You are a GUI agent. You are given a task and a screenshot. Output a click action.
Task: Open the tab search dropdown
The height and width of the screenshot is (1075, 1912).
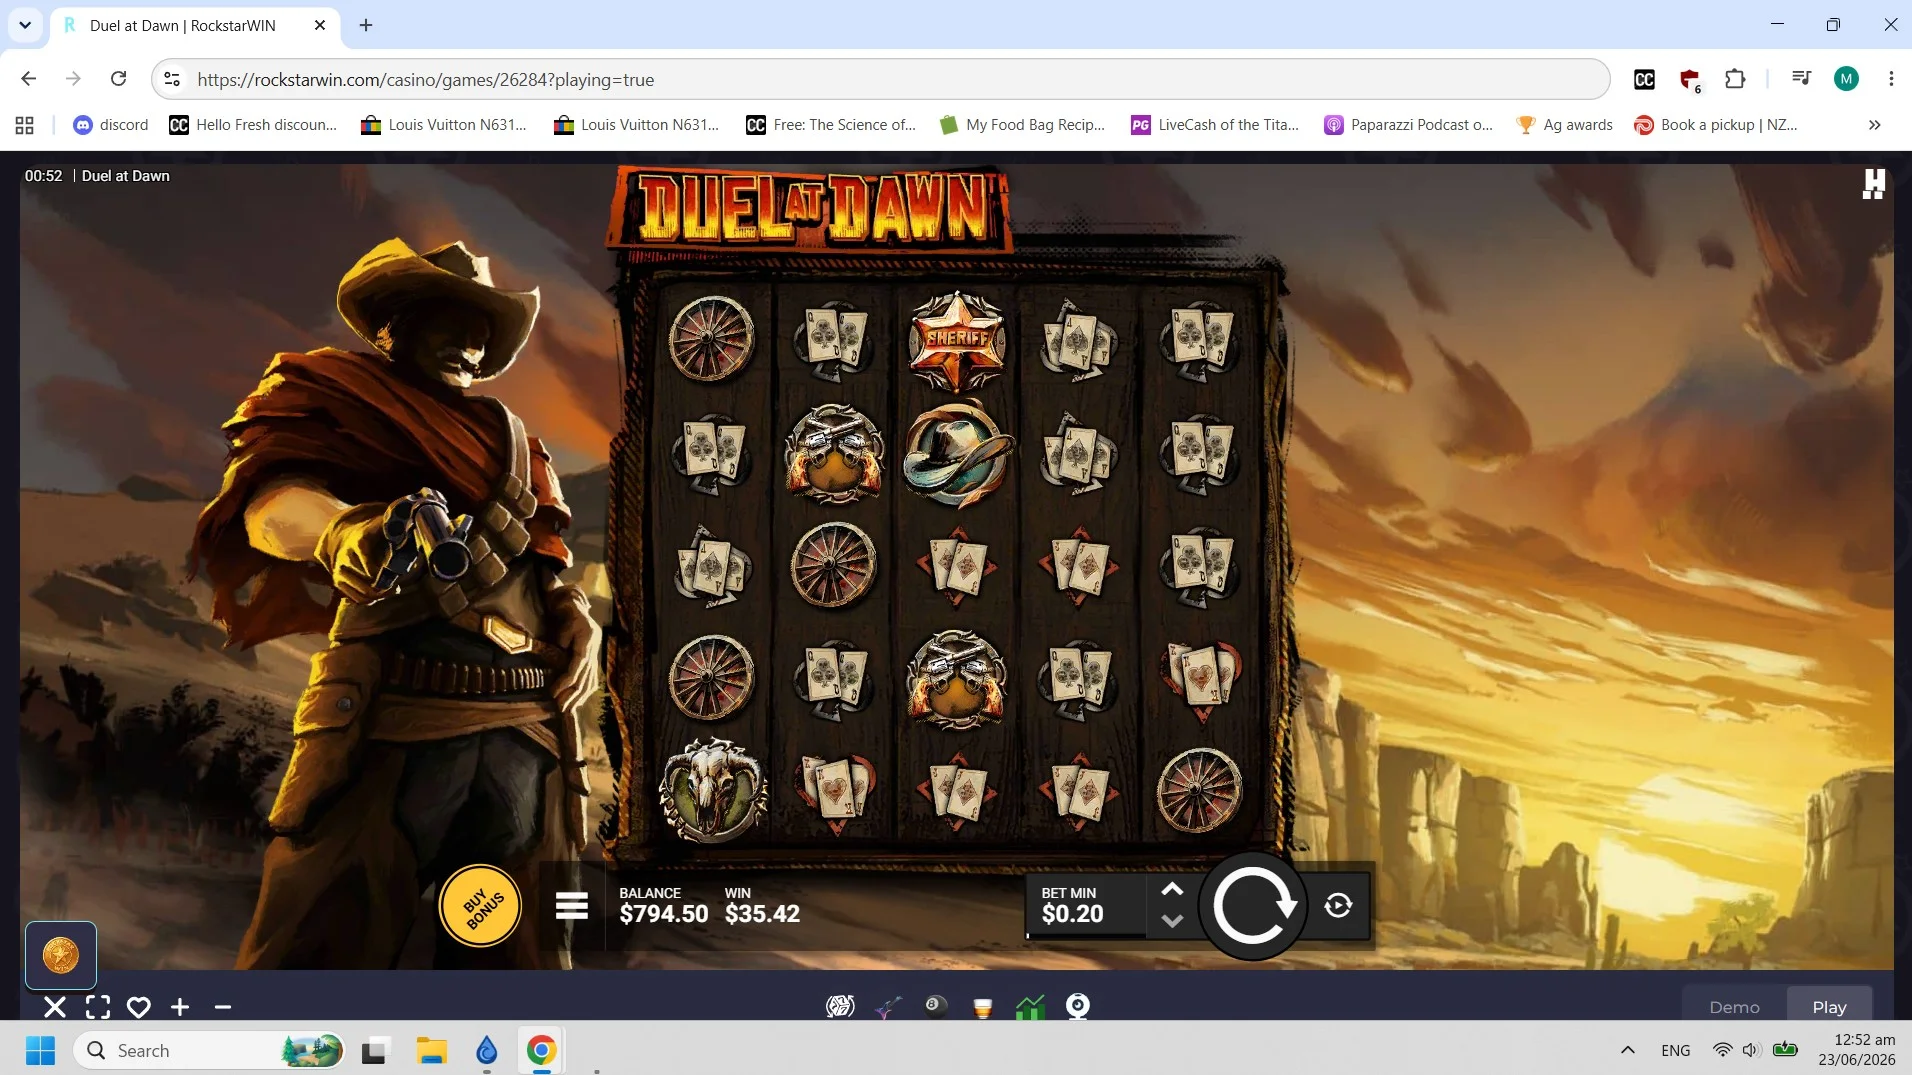[25, 25]
